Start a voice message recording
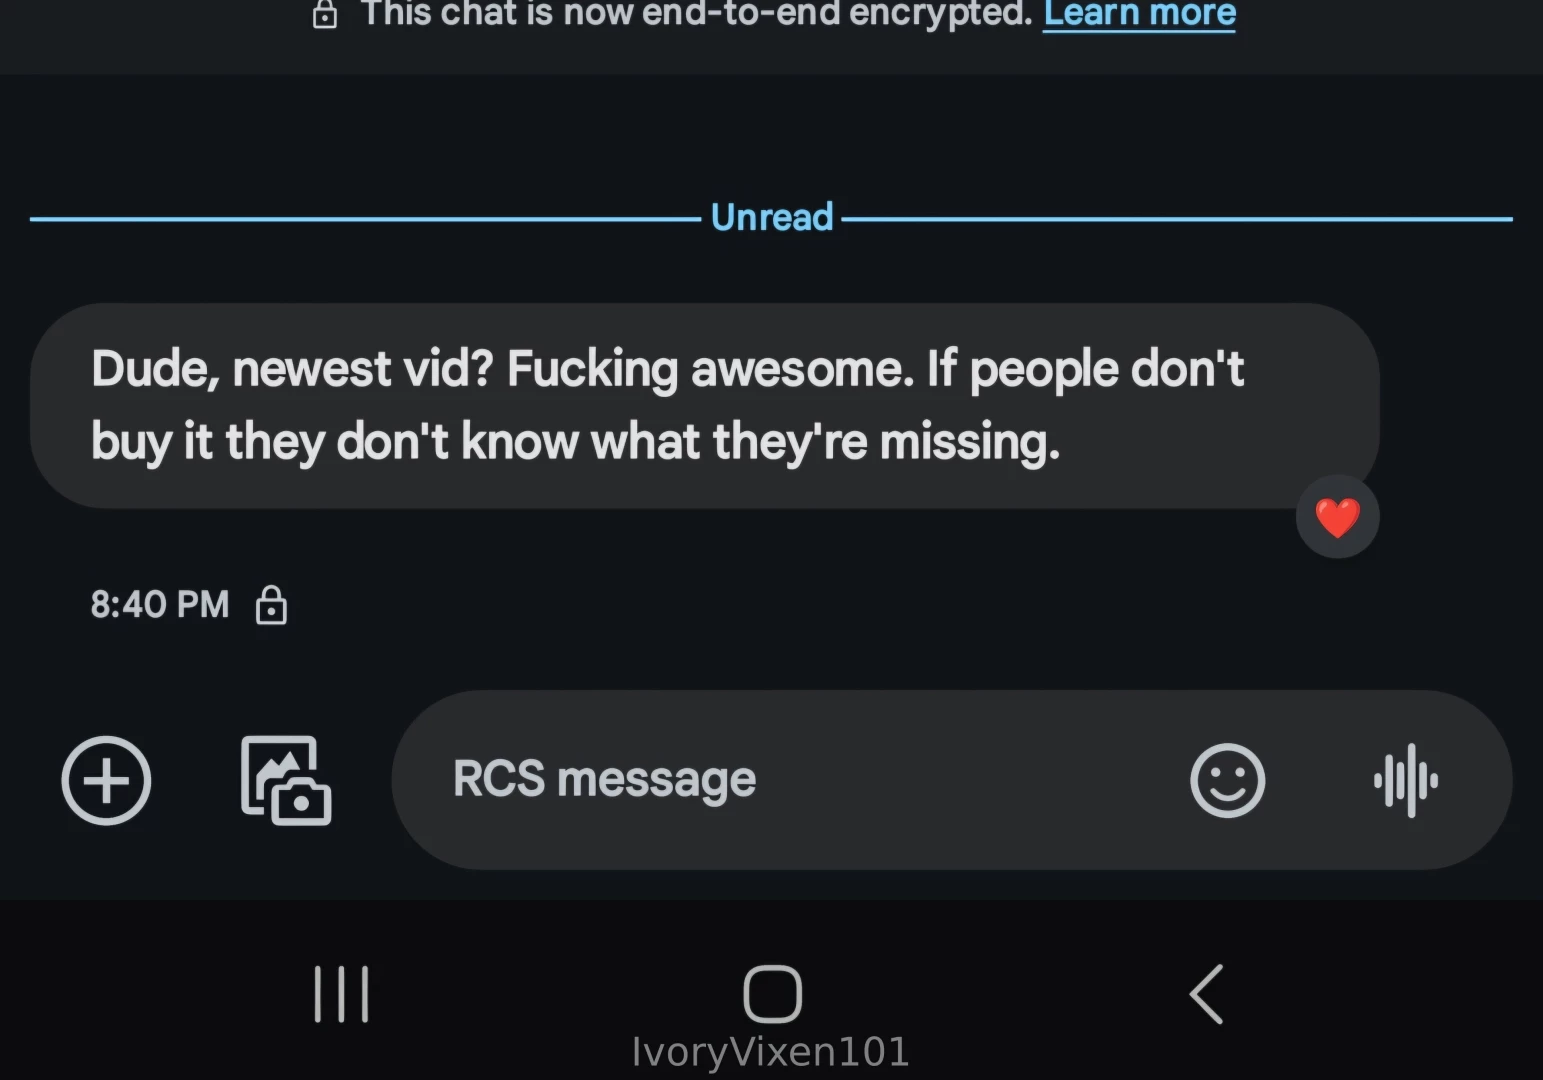1543x1080 pixels. click(x=1406, y=780)
